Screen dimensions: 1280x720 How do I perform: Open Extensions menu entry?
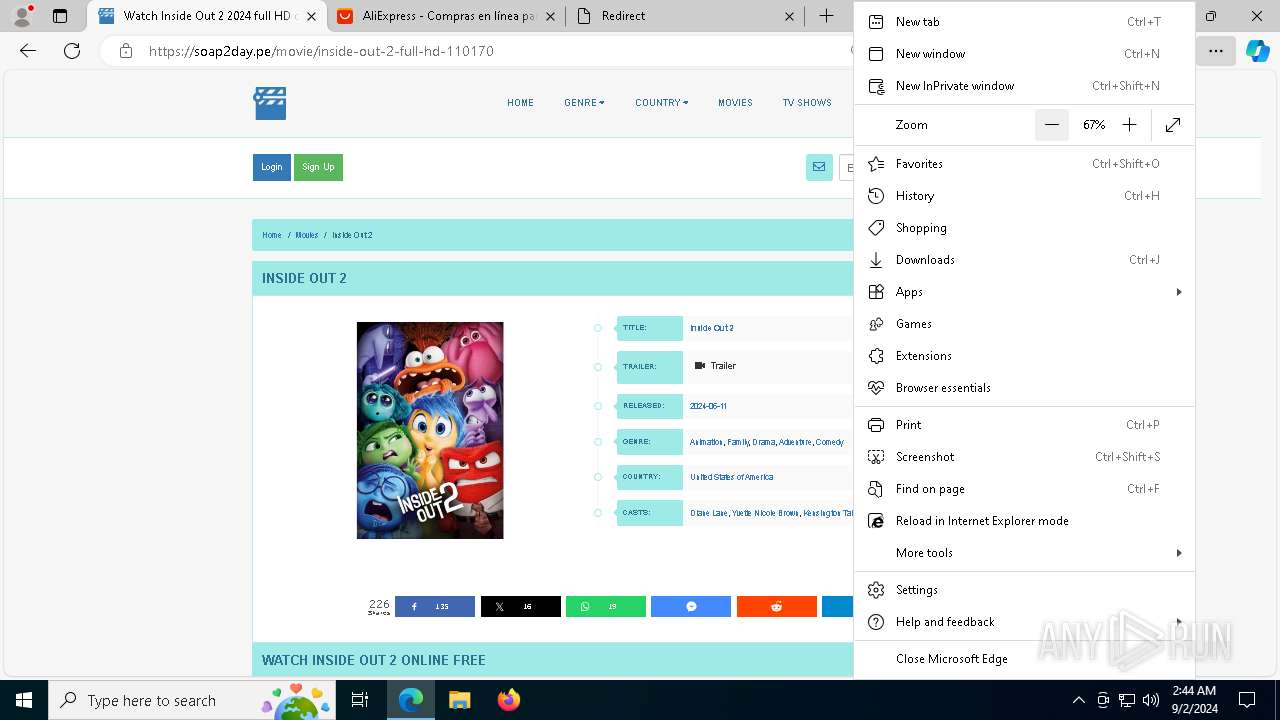(1024, 356)
